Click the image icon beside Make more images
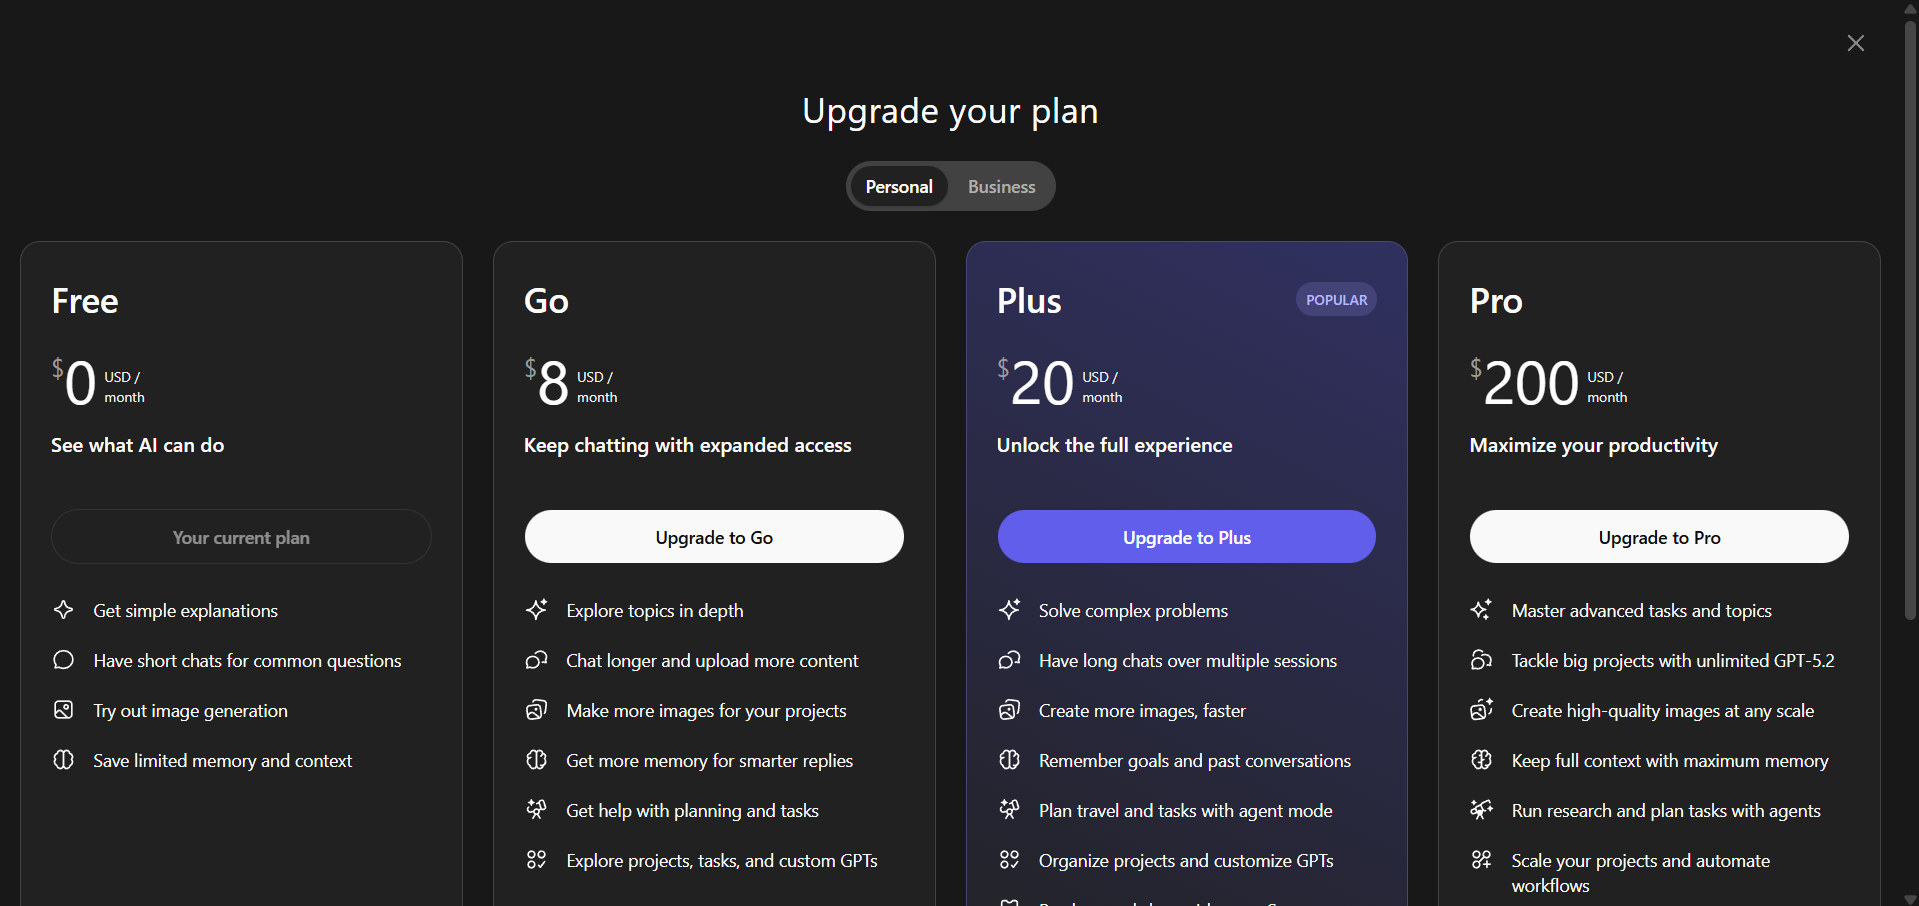This screenshot has height=906, width=1919. point(537,710)
